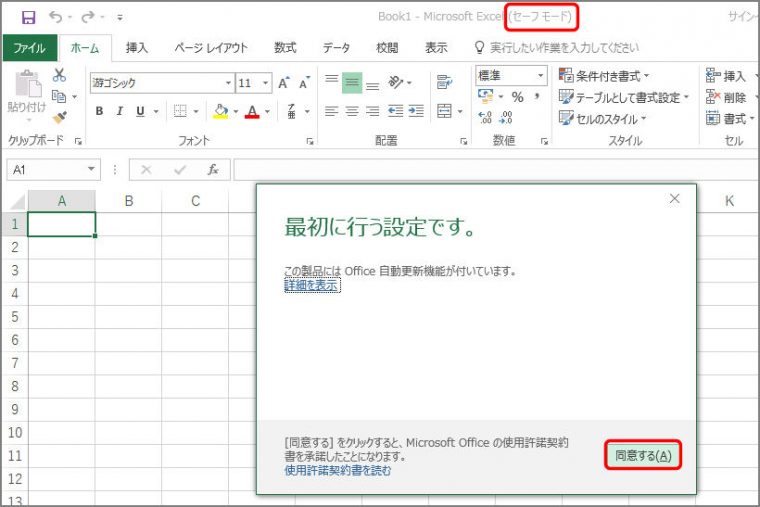
Task: Open the number format 標準 dropdown
Action: pyautogui.click(x=540, y=76)
